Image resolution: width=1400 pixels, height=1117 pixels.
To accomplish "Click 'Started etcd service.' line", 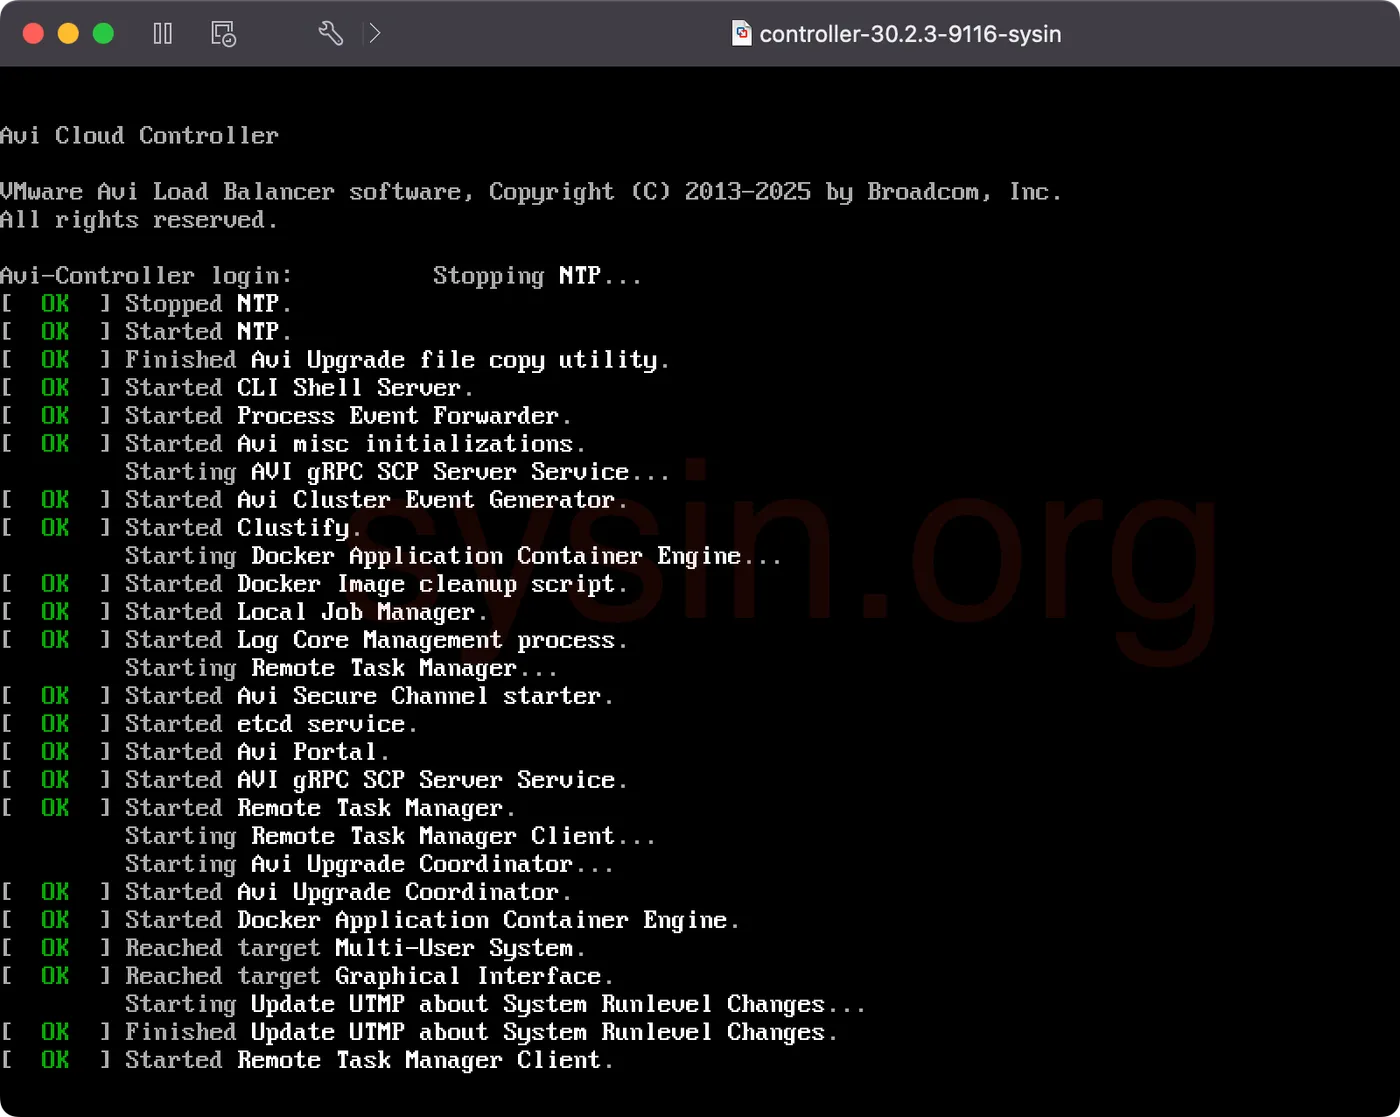I will [271, 724].
